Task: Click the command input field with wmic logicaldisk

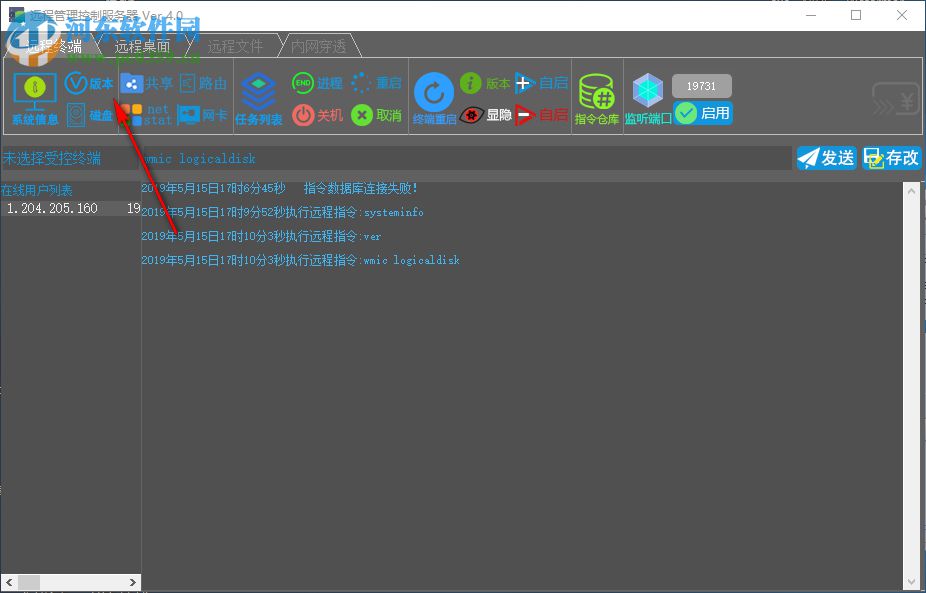Action: point(466,158)
